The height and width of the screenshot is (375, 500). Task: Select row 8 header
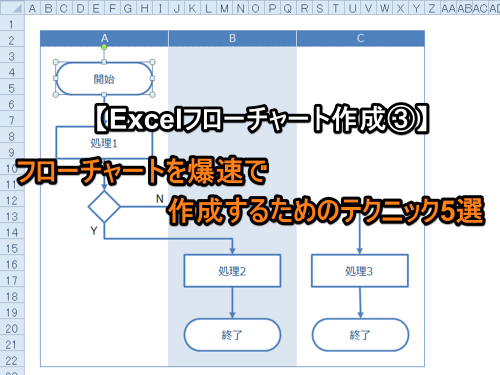pos(12,136)
